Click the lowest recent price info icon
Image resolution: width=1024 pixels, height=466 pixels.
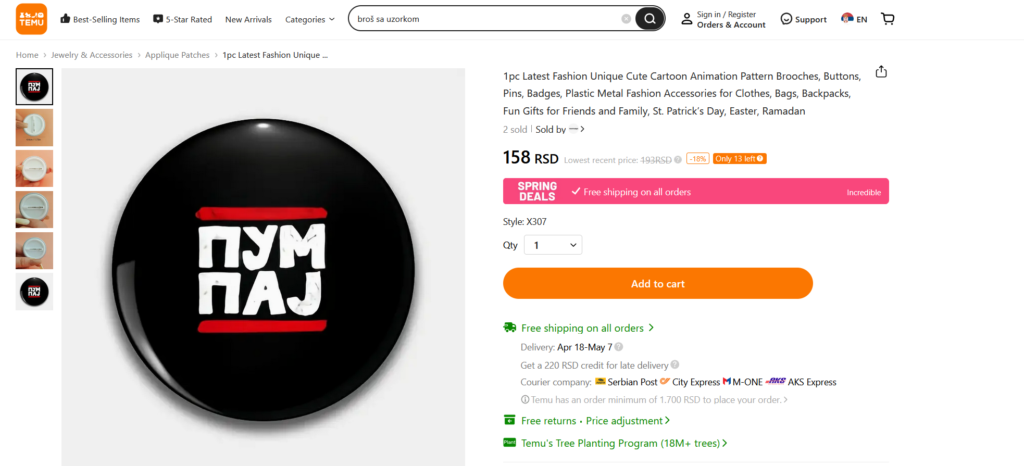click(x=678, y=159)
